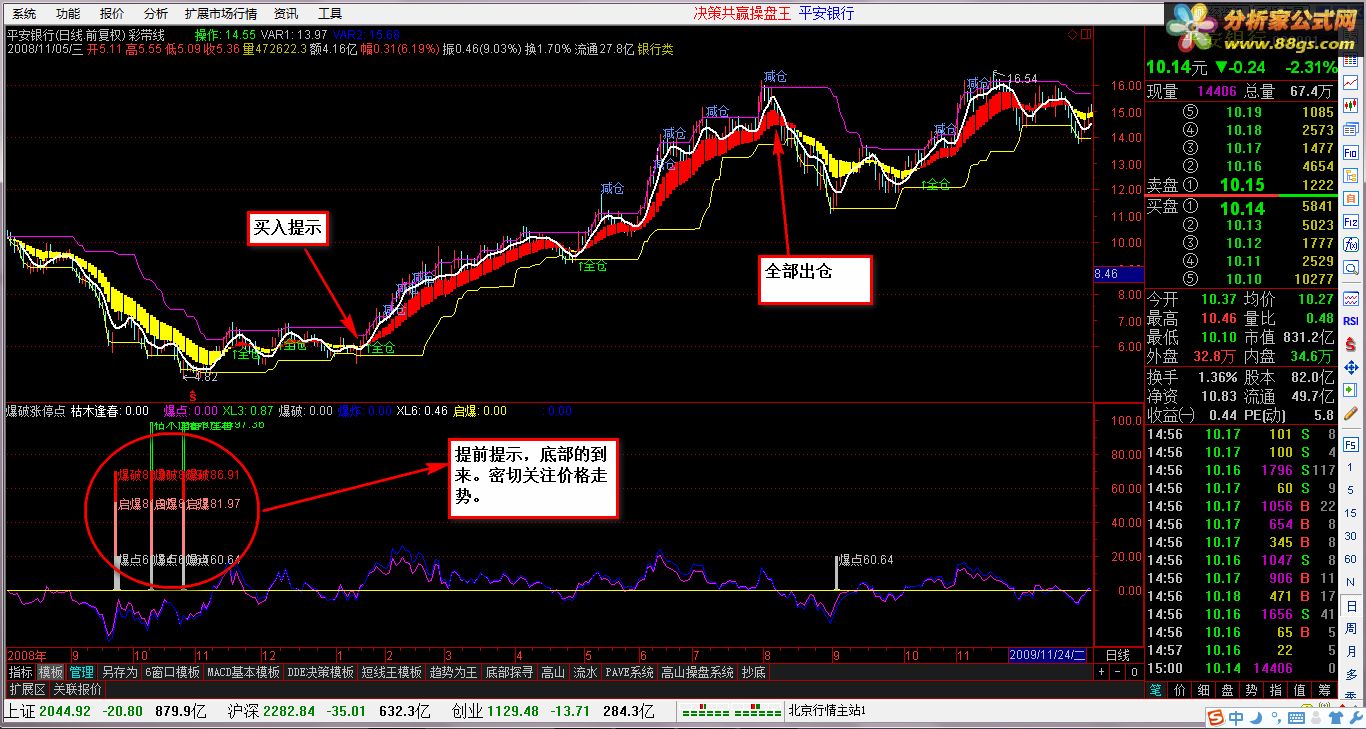Click the candlestick chart icon in right toolbar

point(1351,104)
